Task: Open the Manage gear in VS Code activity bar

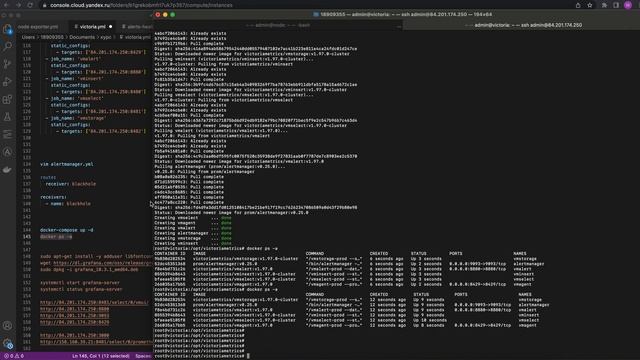Action: [7, 343]
